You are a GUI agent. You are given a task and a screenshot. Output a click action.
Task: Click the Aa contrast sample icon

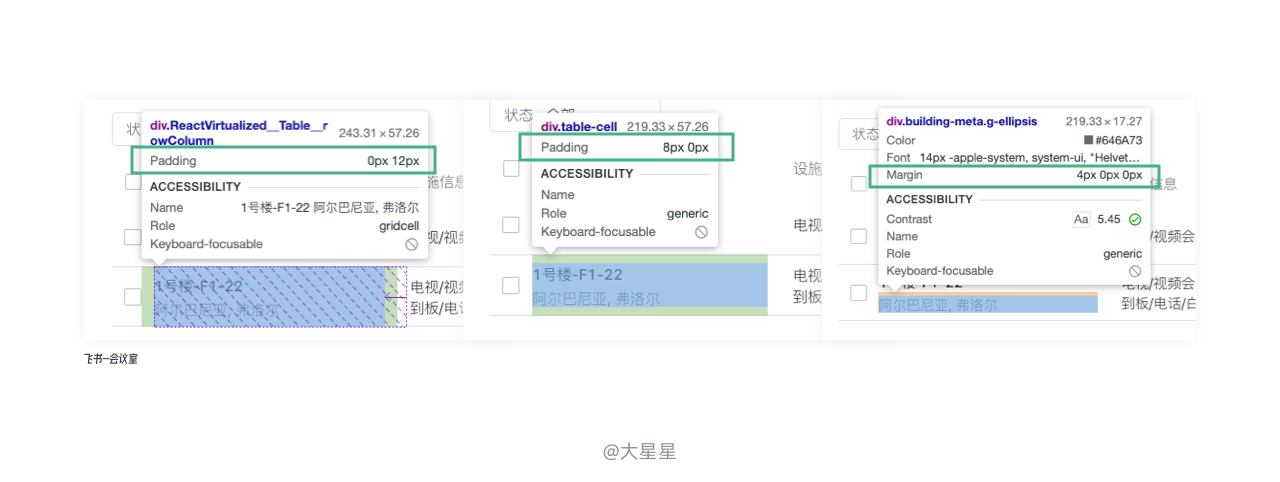coord(1081,219)
